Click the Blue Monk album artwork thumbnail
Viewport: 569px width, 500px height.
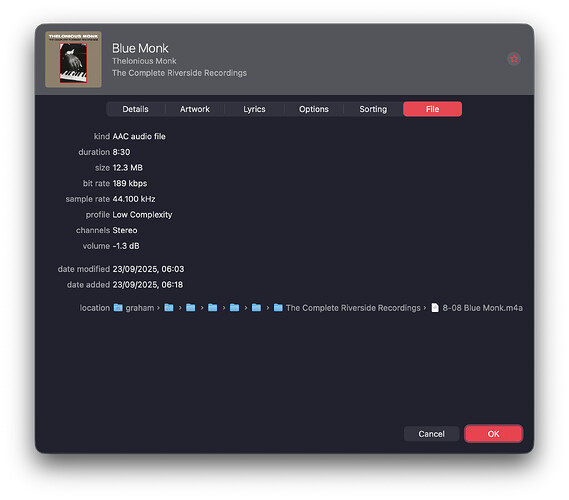click(x=73, y=60)
